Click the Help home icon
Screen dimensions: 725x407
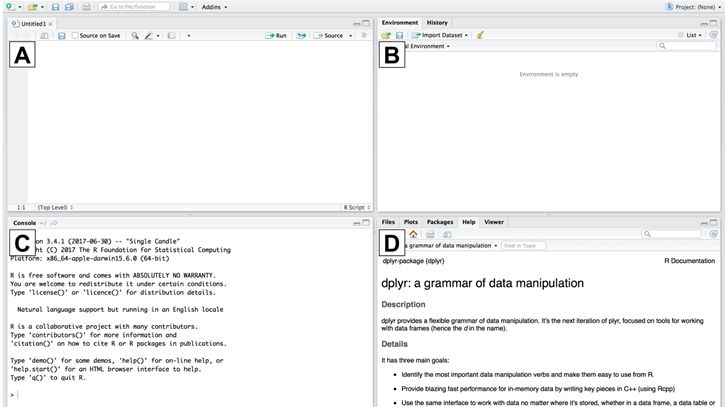tap(413, 234)
